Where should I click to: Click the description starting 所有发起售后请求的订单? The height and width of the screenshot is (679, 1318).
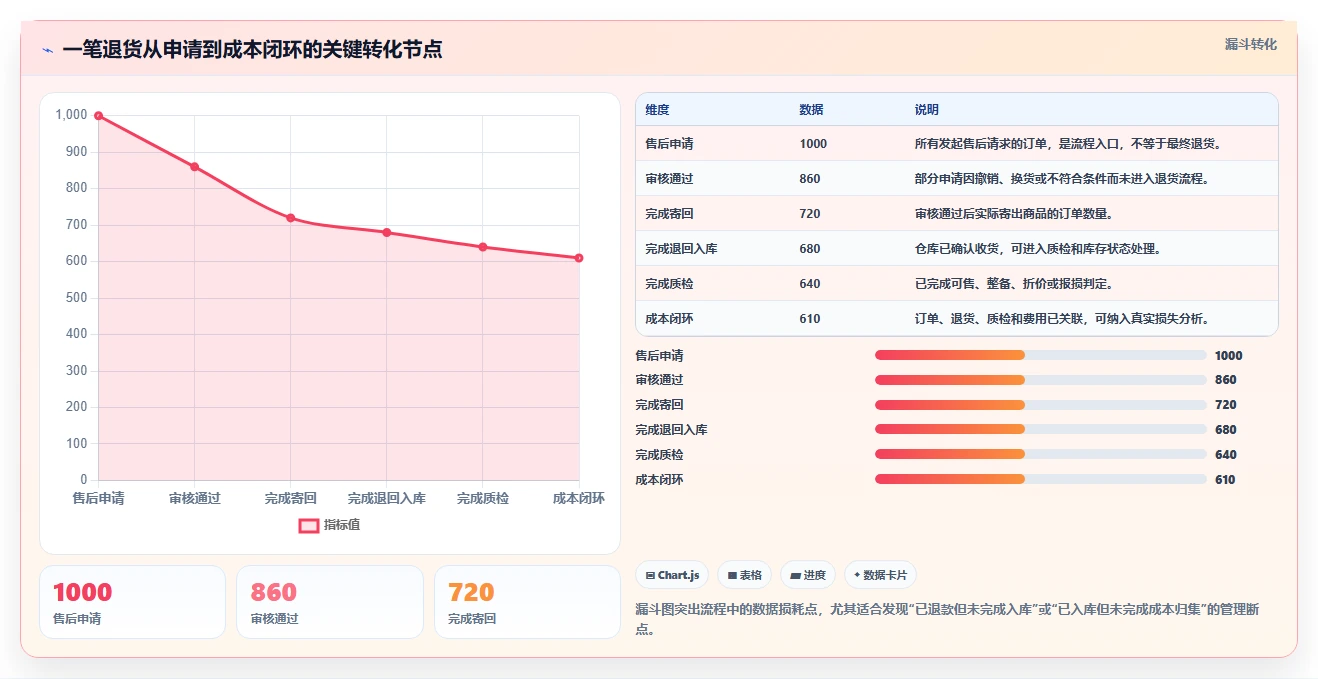(x=1068, y=144)
